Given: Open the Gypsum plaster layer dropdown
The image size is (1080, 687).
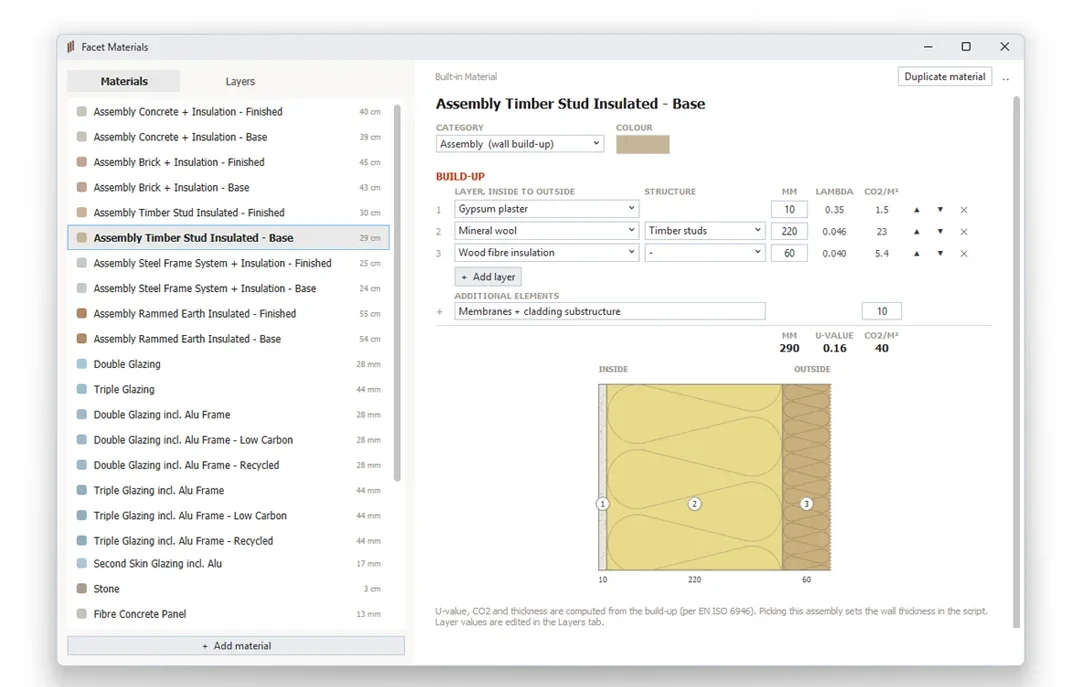Looking at the screenshot, I should 546,209.
